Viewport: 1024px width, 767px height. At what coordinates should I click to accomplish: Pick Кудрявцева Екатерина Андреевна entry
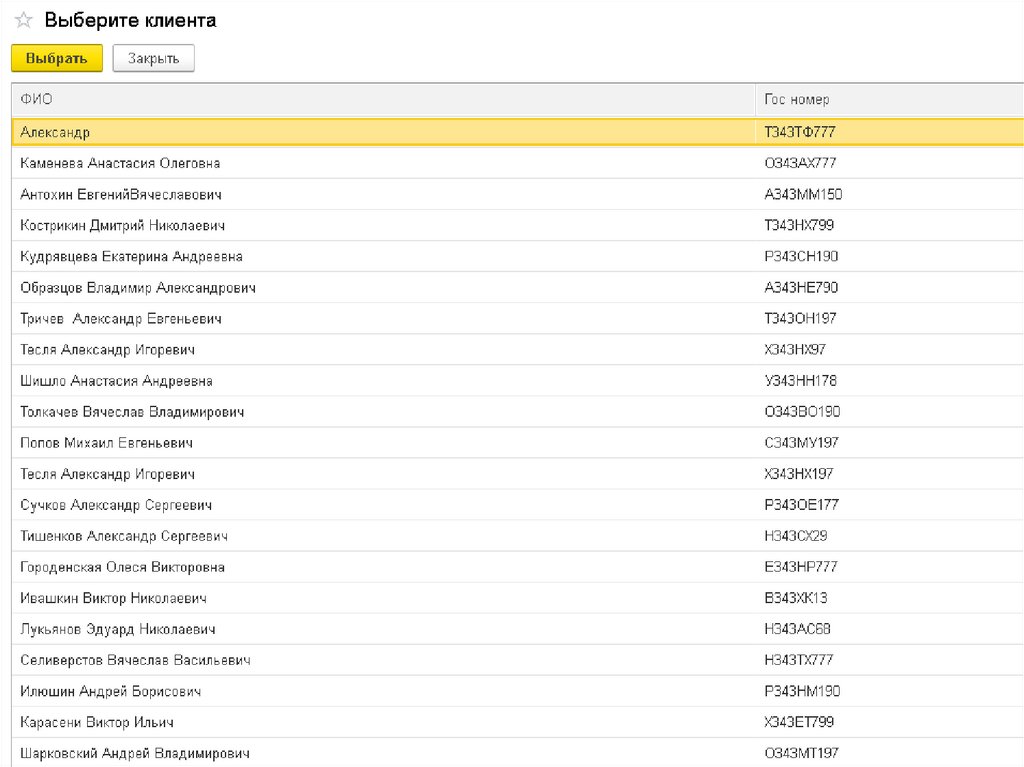tap(131, 256)
